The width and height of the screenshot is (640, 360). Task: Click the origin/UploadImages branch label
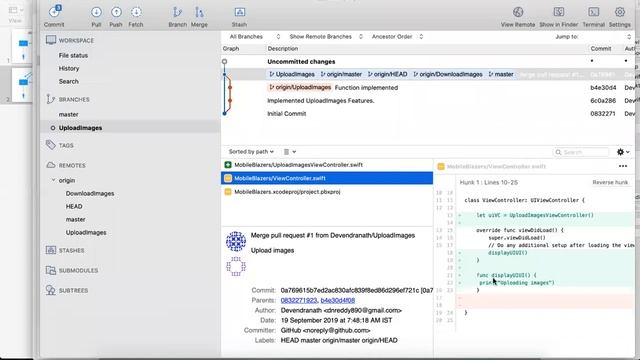300,87
